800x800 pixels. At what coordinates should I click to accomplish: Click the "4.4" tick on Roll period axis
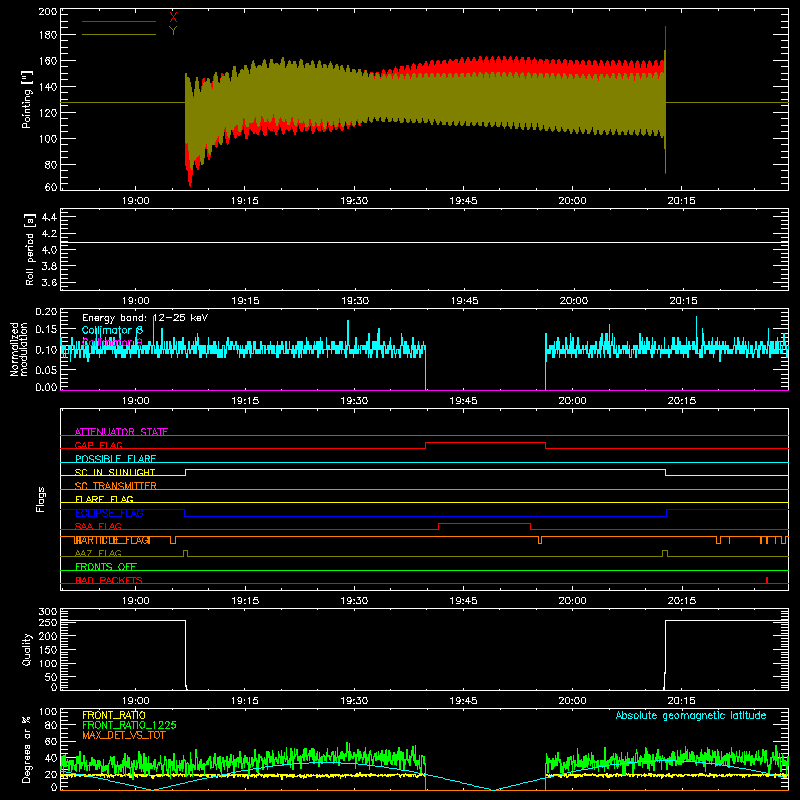click(49, 217)
